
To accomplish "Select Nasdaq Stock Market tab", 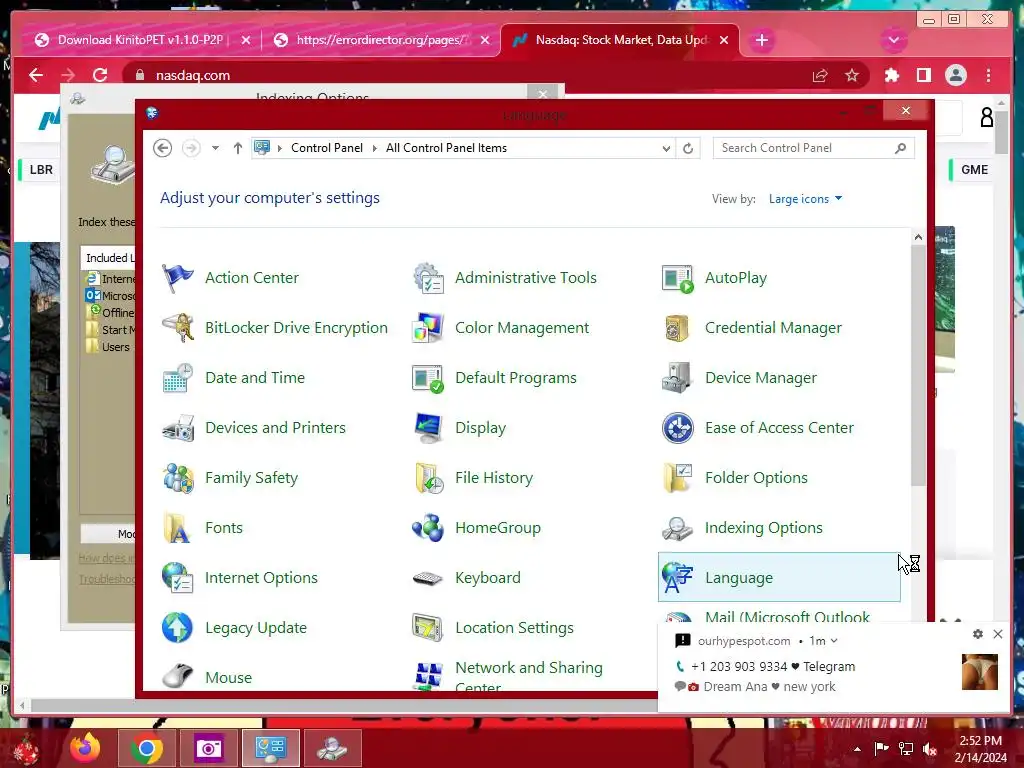I will (620, 40).
